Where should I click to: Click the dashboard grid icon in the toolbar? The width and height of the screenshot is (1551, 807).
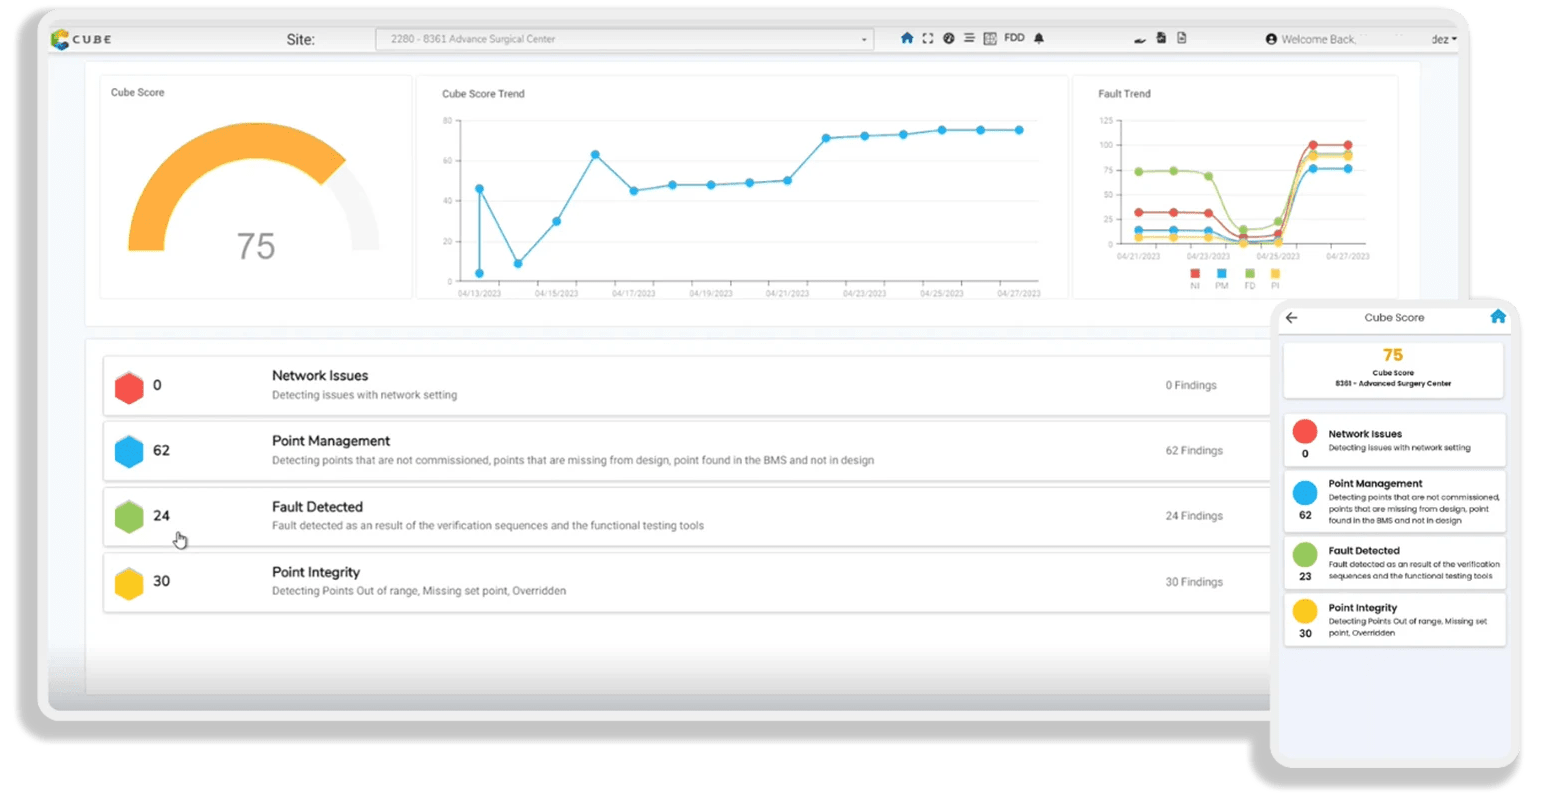(990, 38)
